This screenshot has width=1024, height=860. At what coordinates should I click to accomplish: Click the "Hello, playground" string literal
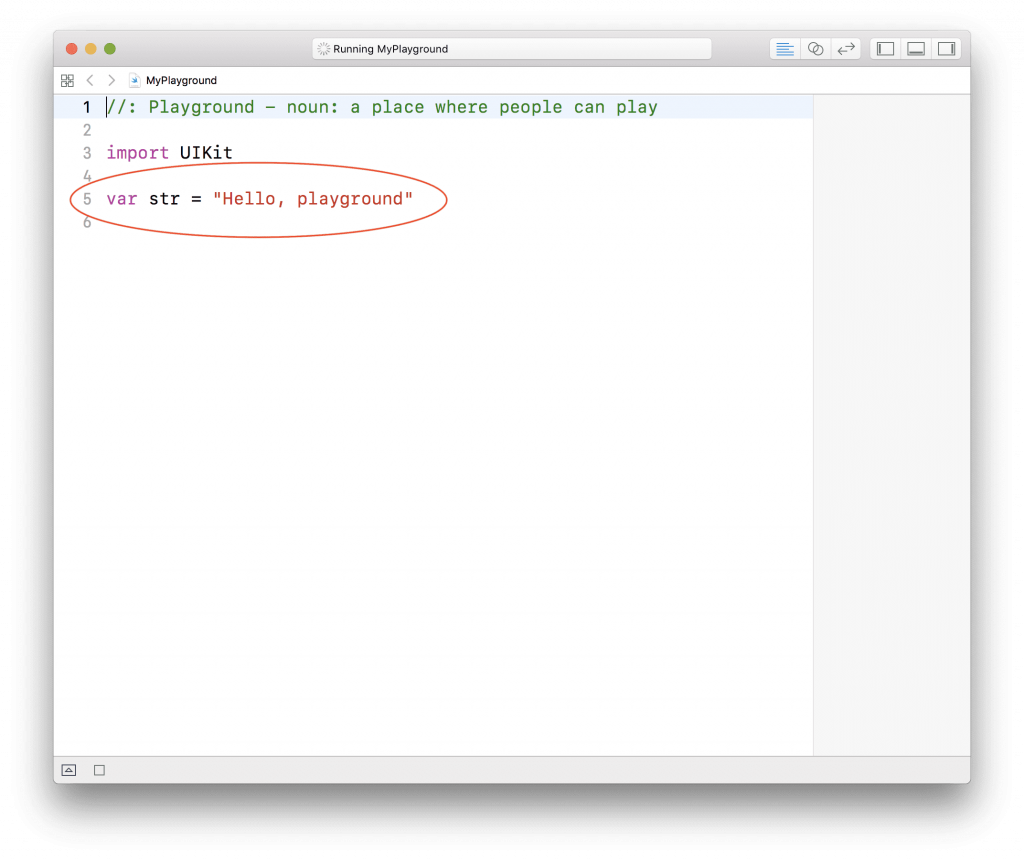point(313,199)
